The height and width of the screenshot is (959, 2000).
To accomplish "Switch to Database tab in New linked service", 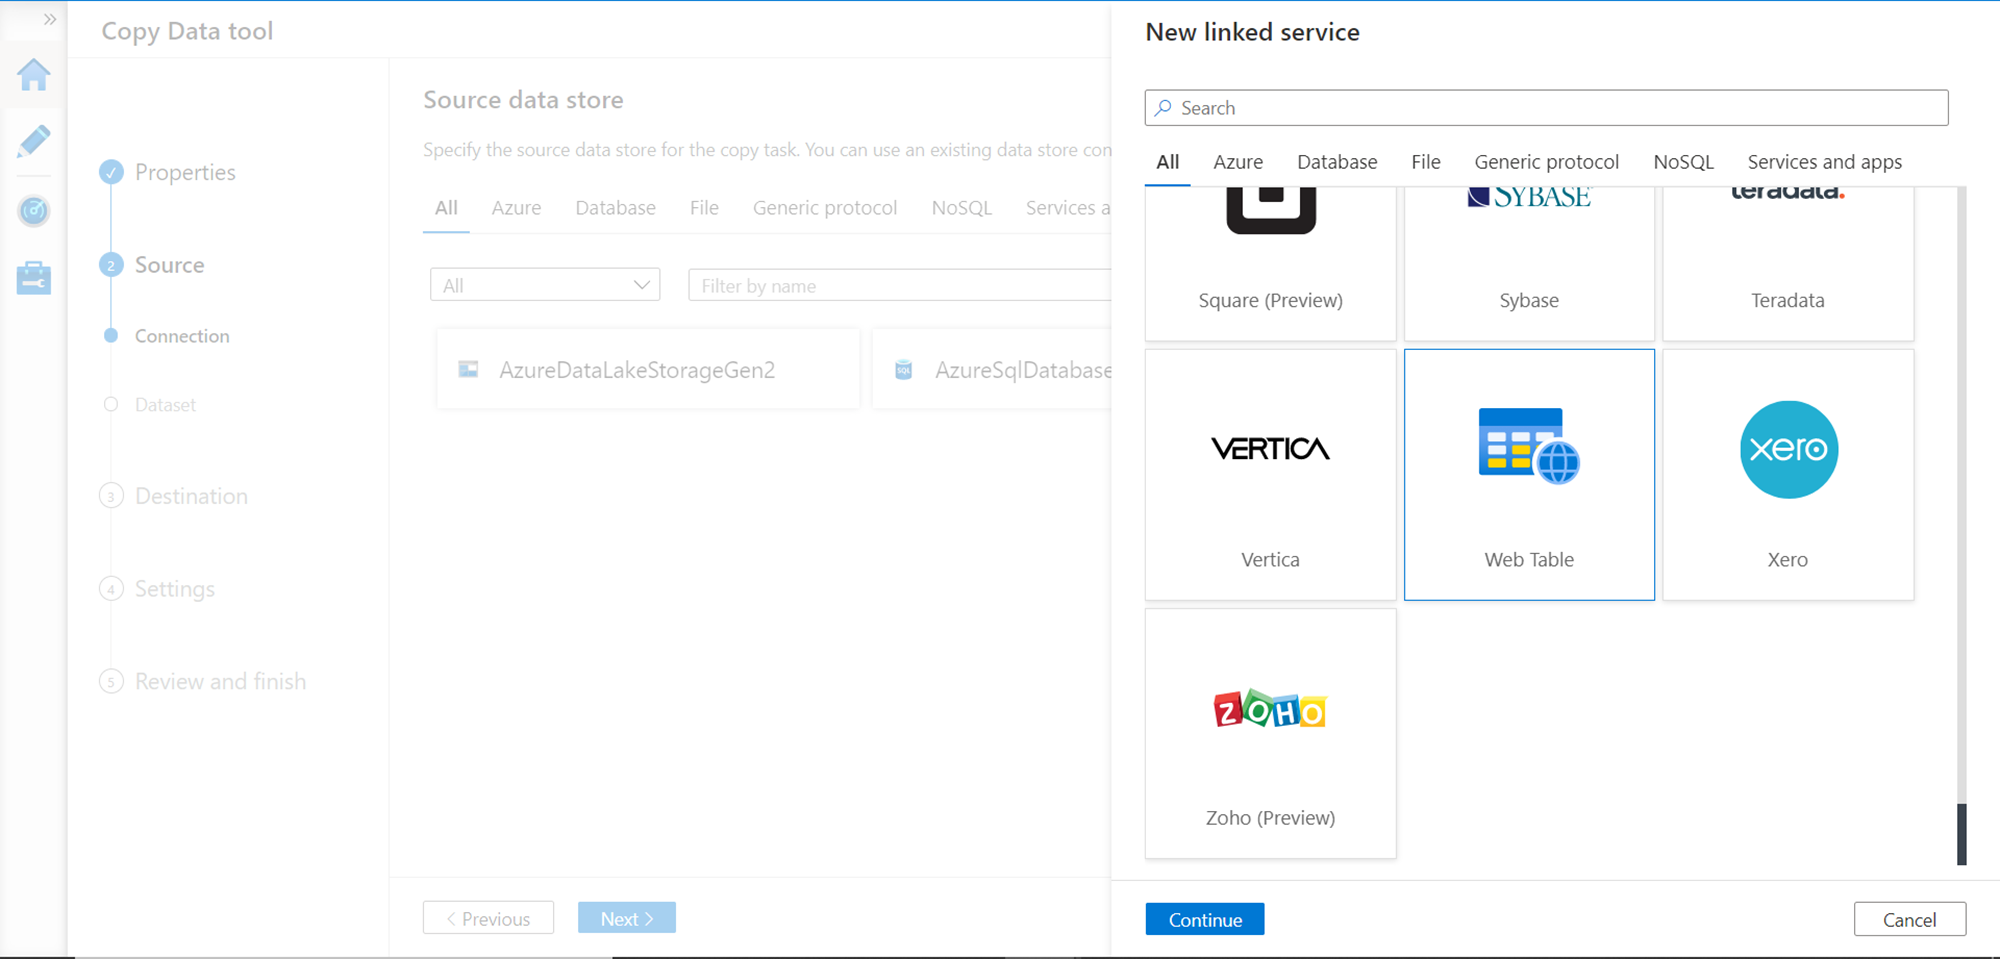I will click(x=1337, y=162).
